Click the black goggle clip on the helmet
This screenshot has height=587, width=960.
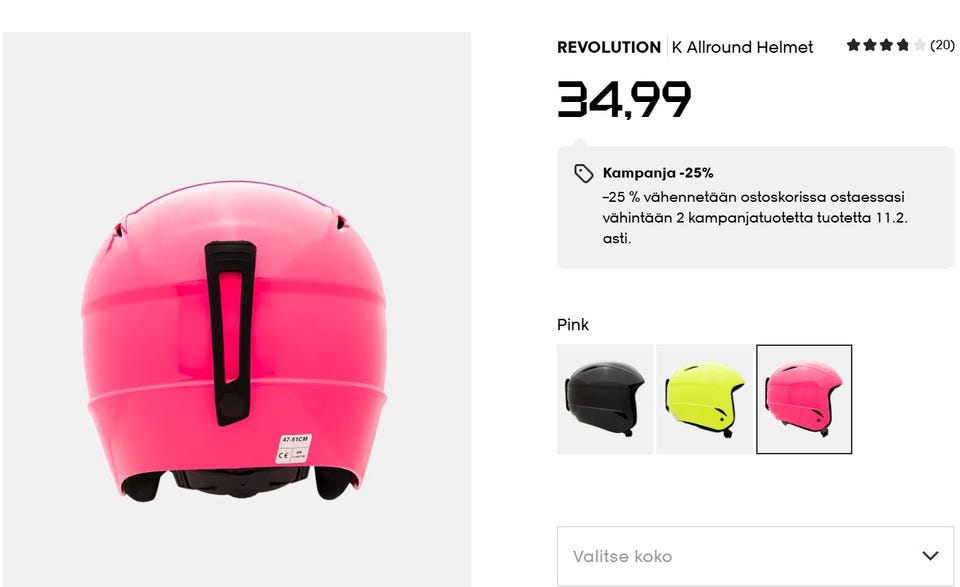229,330
